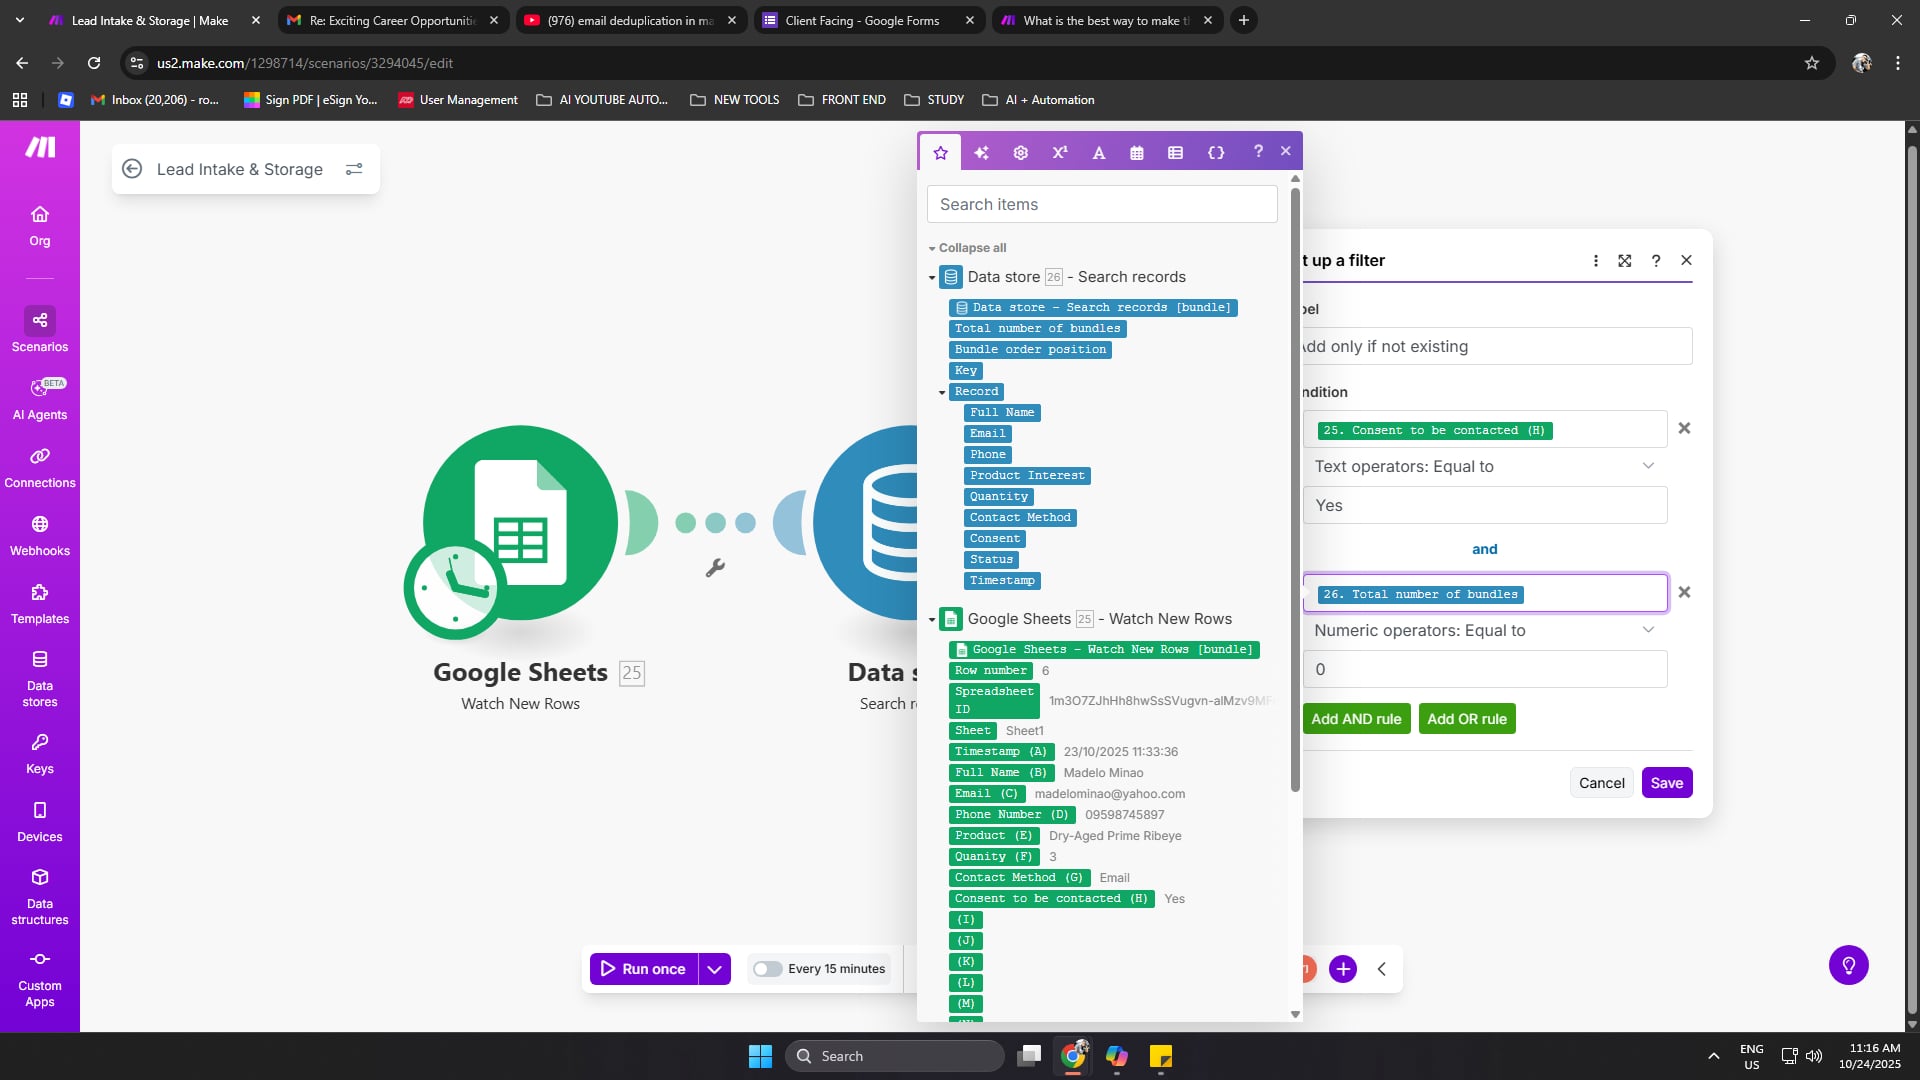Remove the Consent to be contacted condition

point(1684,428)
